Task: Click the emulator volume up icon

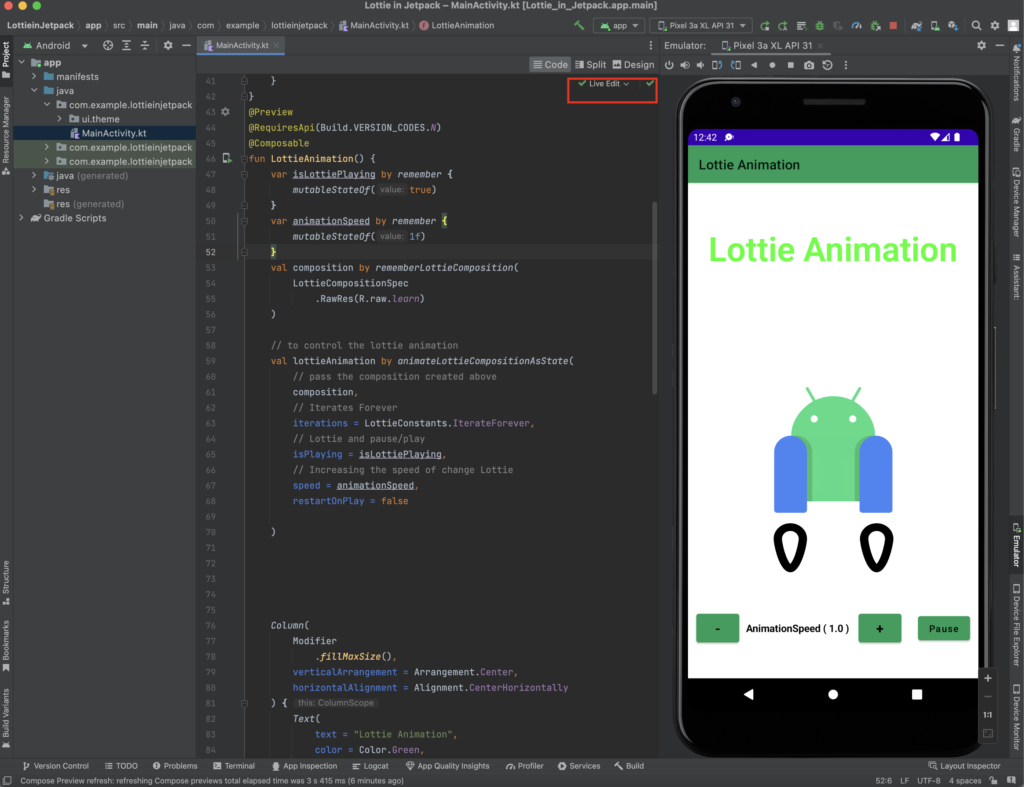Action: [x=685, y=65]
